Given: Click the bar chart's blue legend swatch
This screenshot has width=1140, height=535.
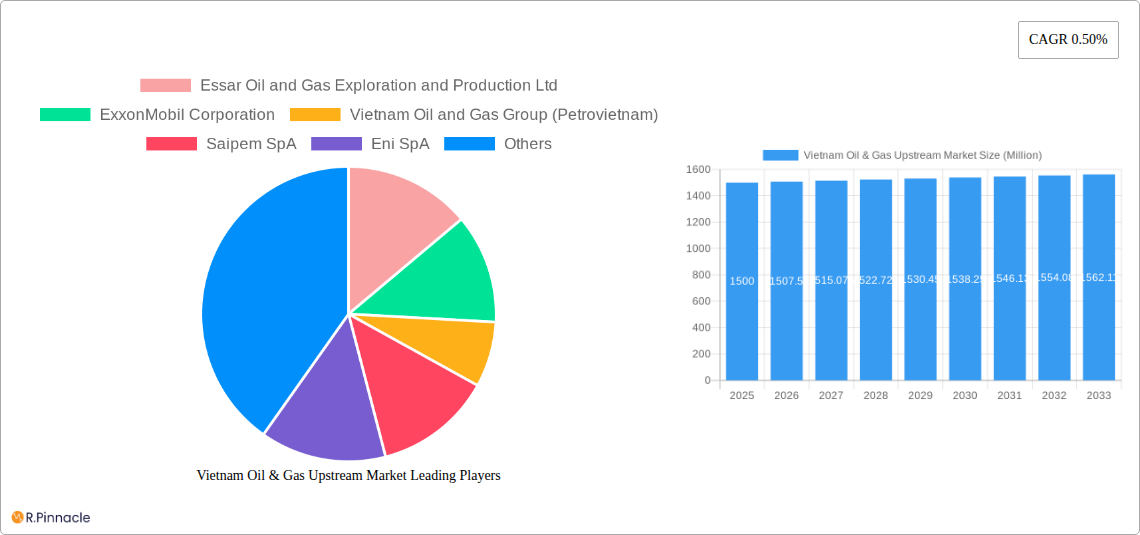Looking at the screenshot, I should (780, 155).
